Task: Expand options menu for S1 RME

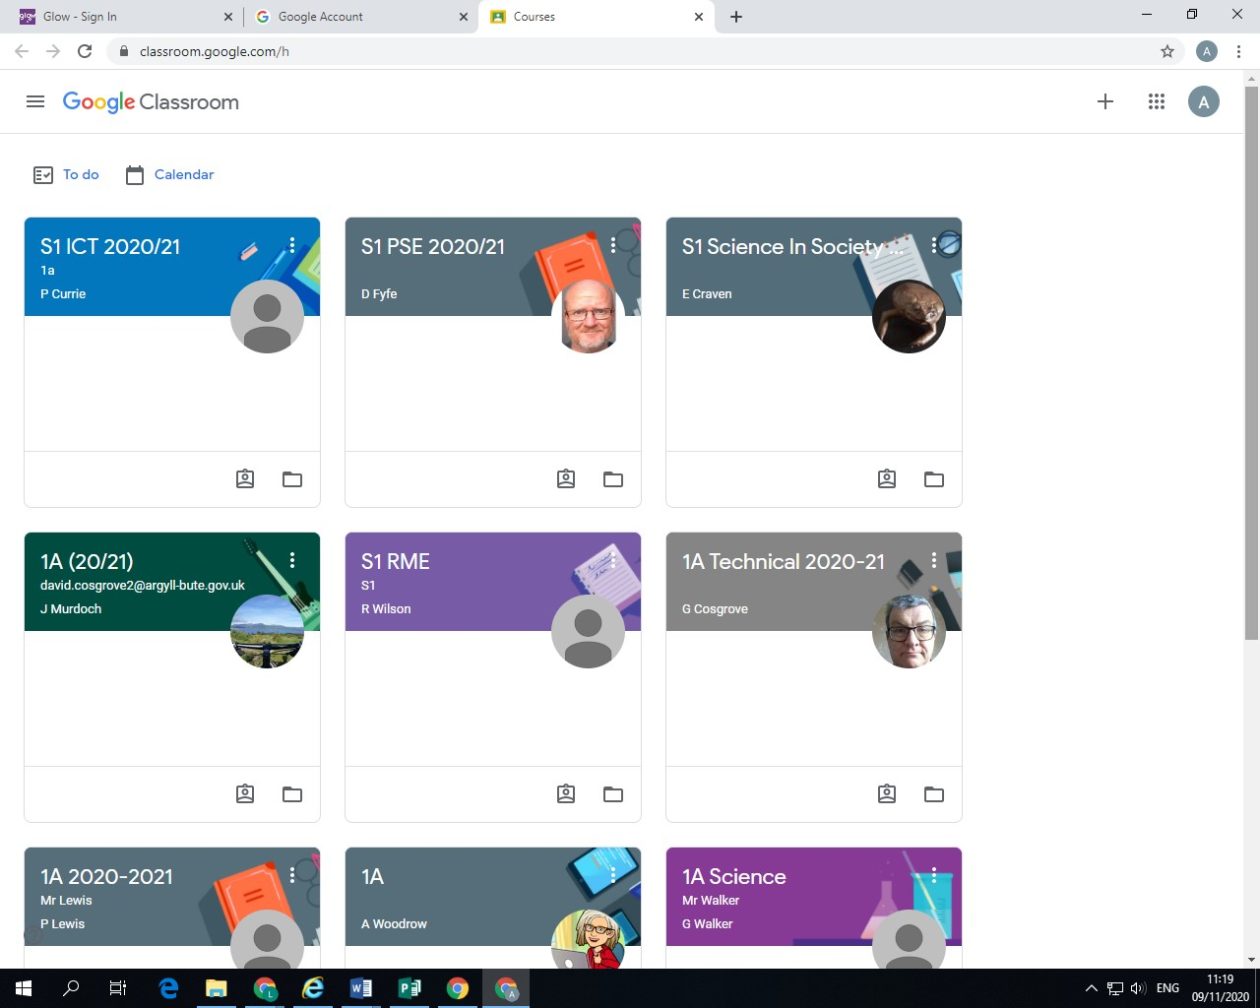Action: 613,560
